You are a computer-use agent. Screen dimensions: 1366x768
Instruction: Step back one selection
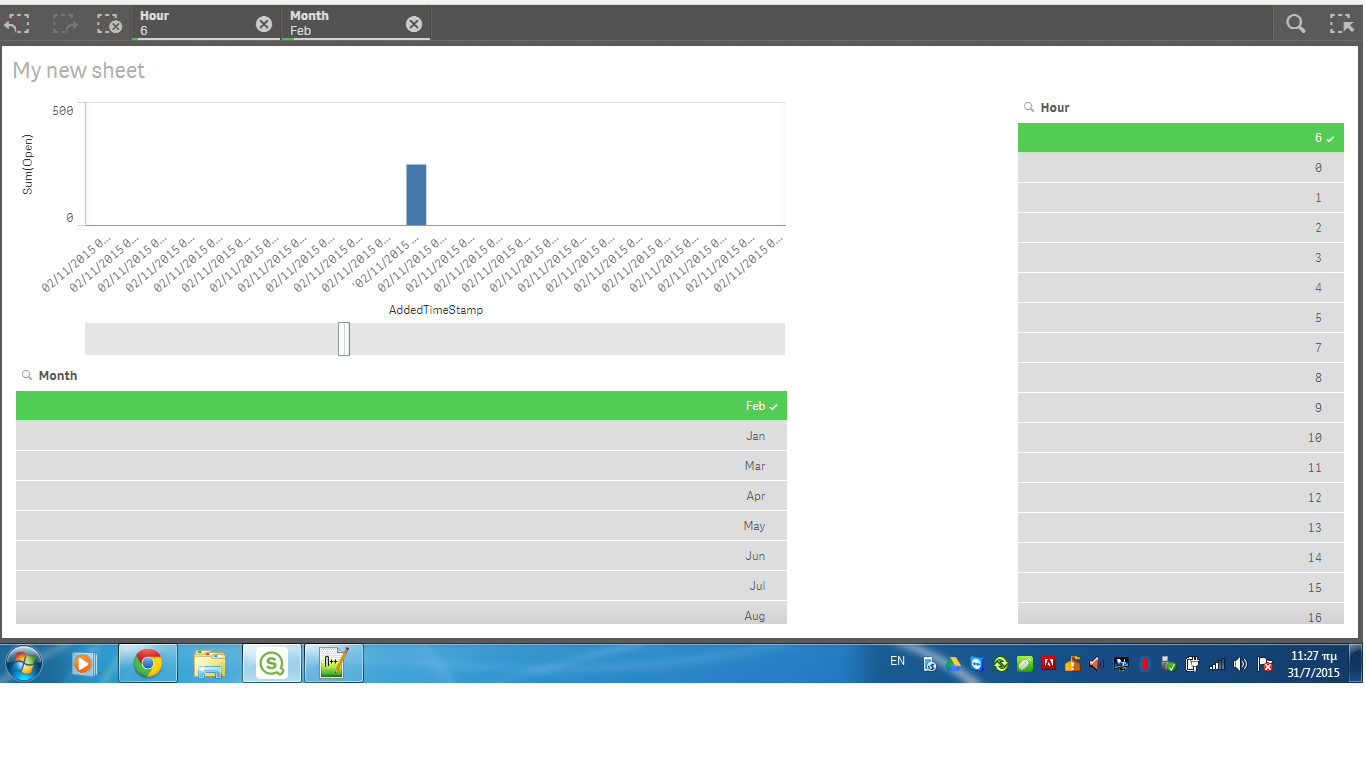click(17, 24)
